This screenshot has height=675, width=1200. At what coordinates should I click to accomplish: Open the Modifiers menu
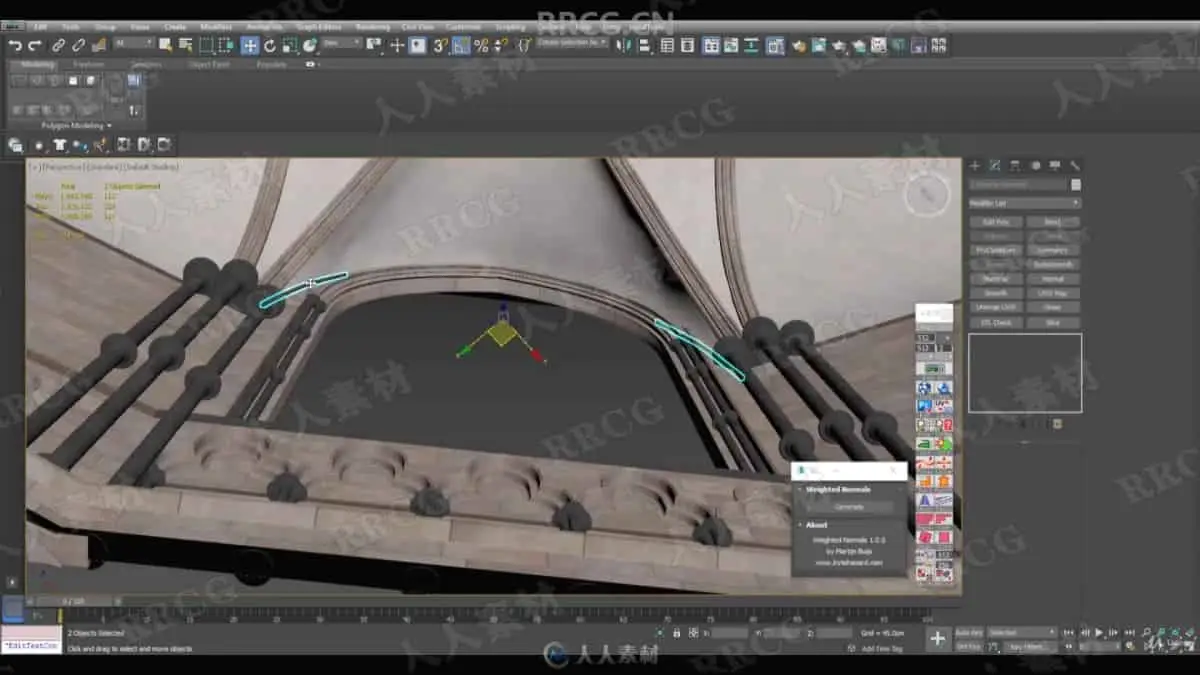pyautogui.click(x=216, y=26)
